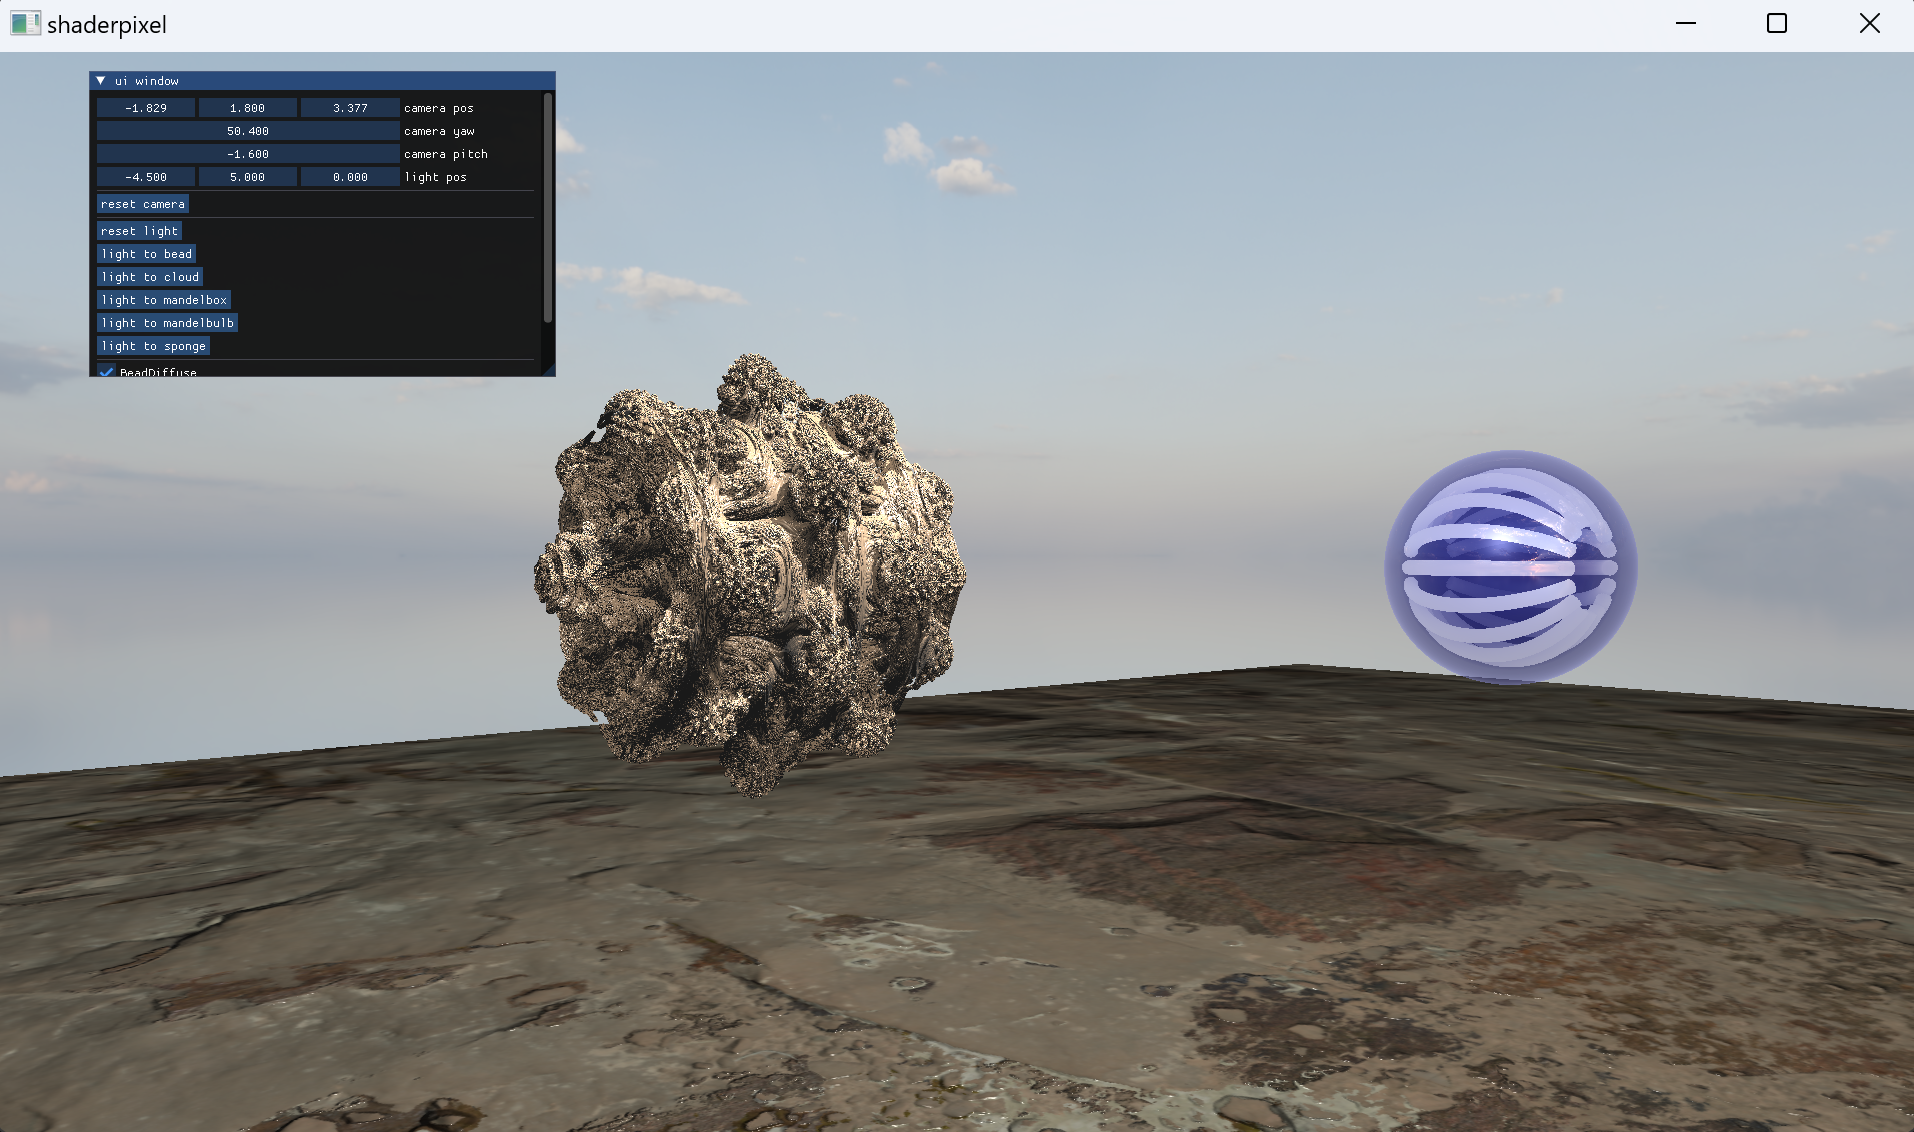Click the mandelbulb fractal object
This screenshot has height=1132, width=1914.
(x=750, y=575)
